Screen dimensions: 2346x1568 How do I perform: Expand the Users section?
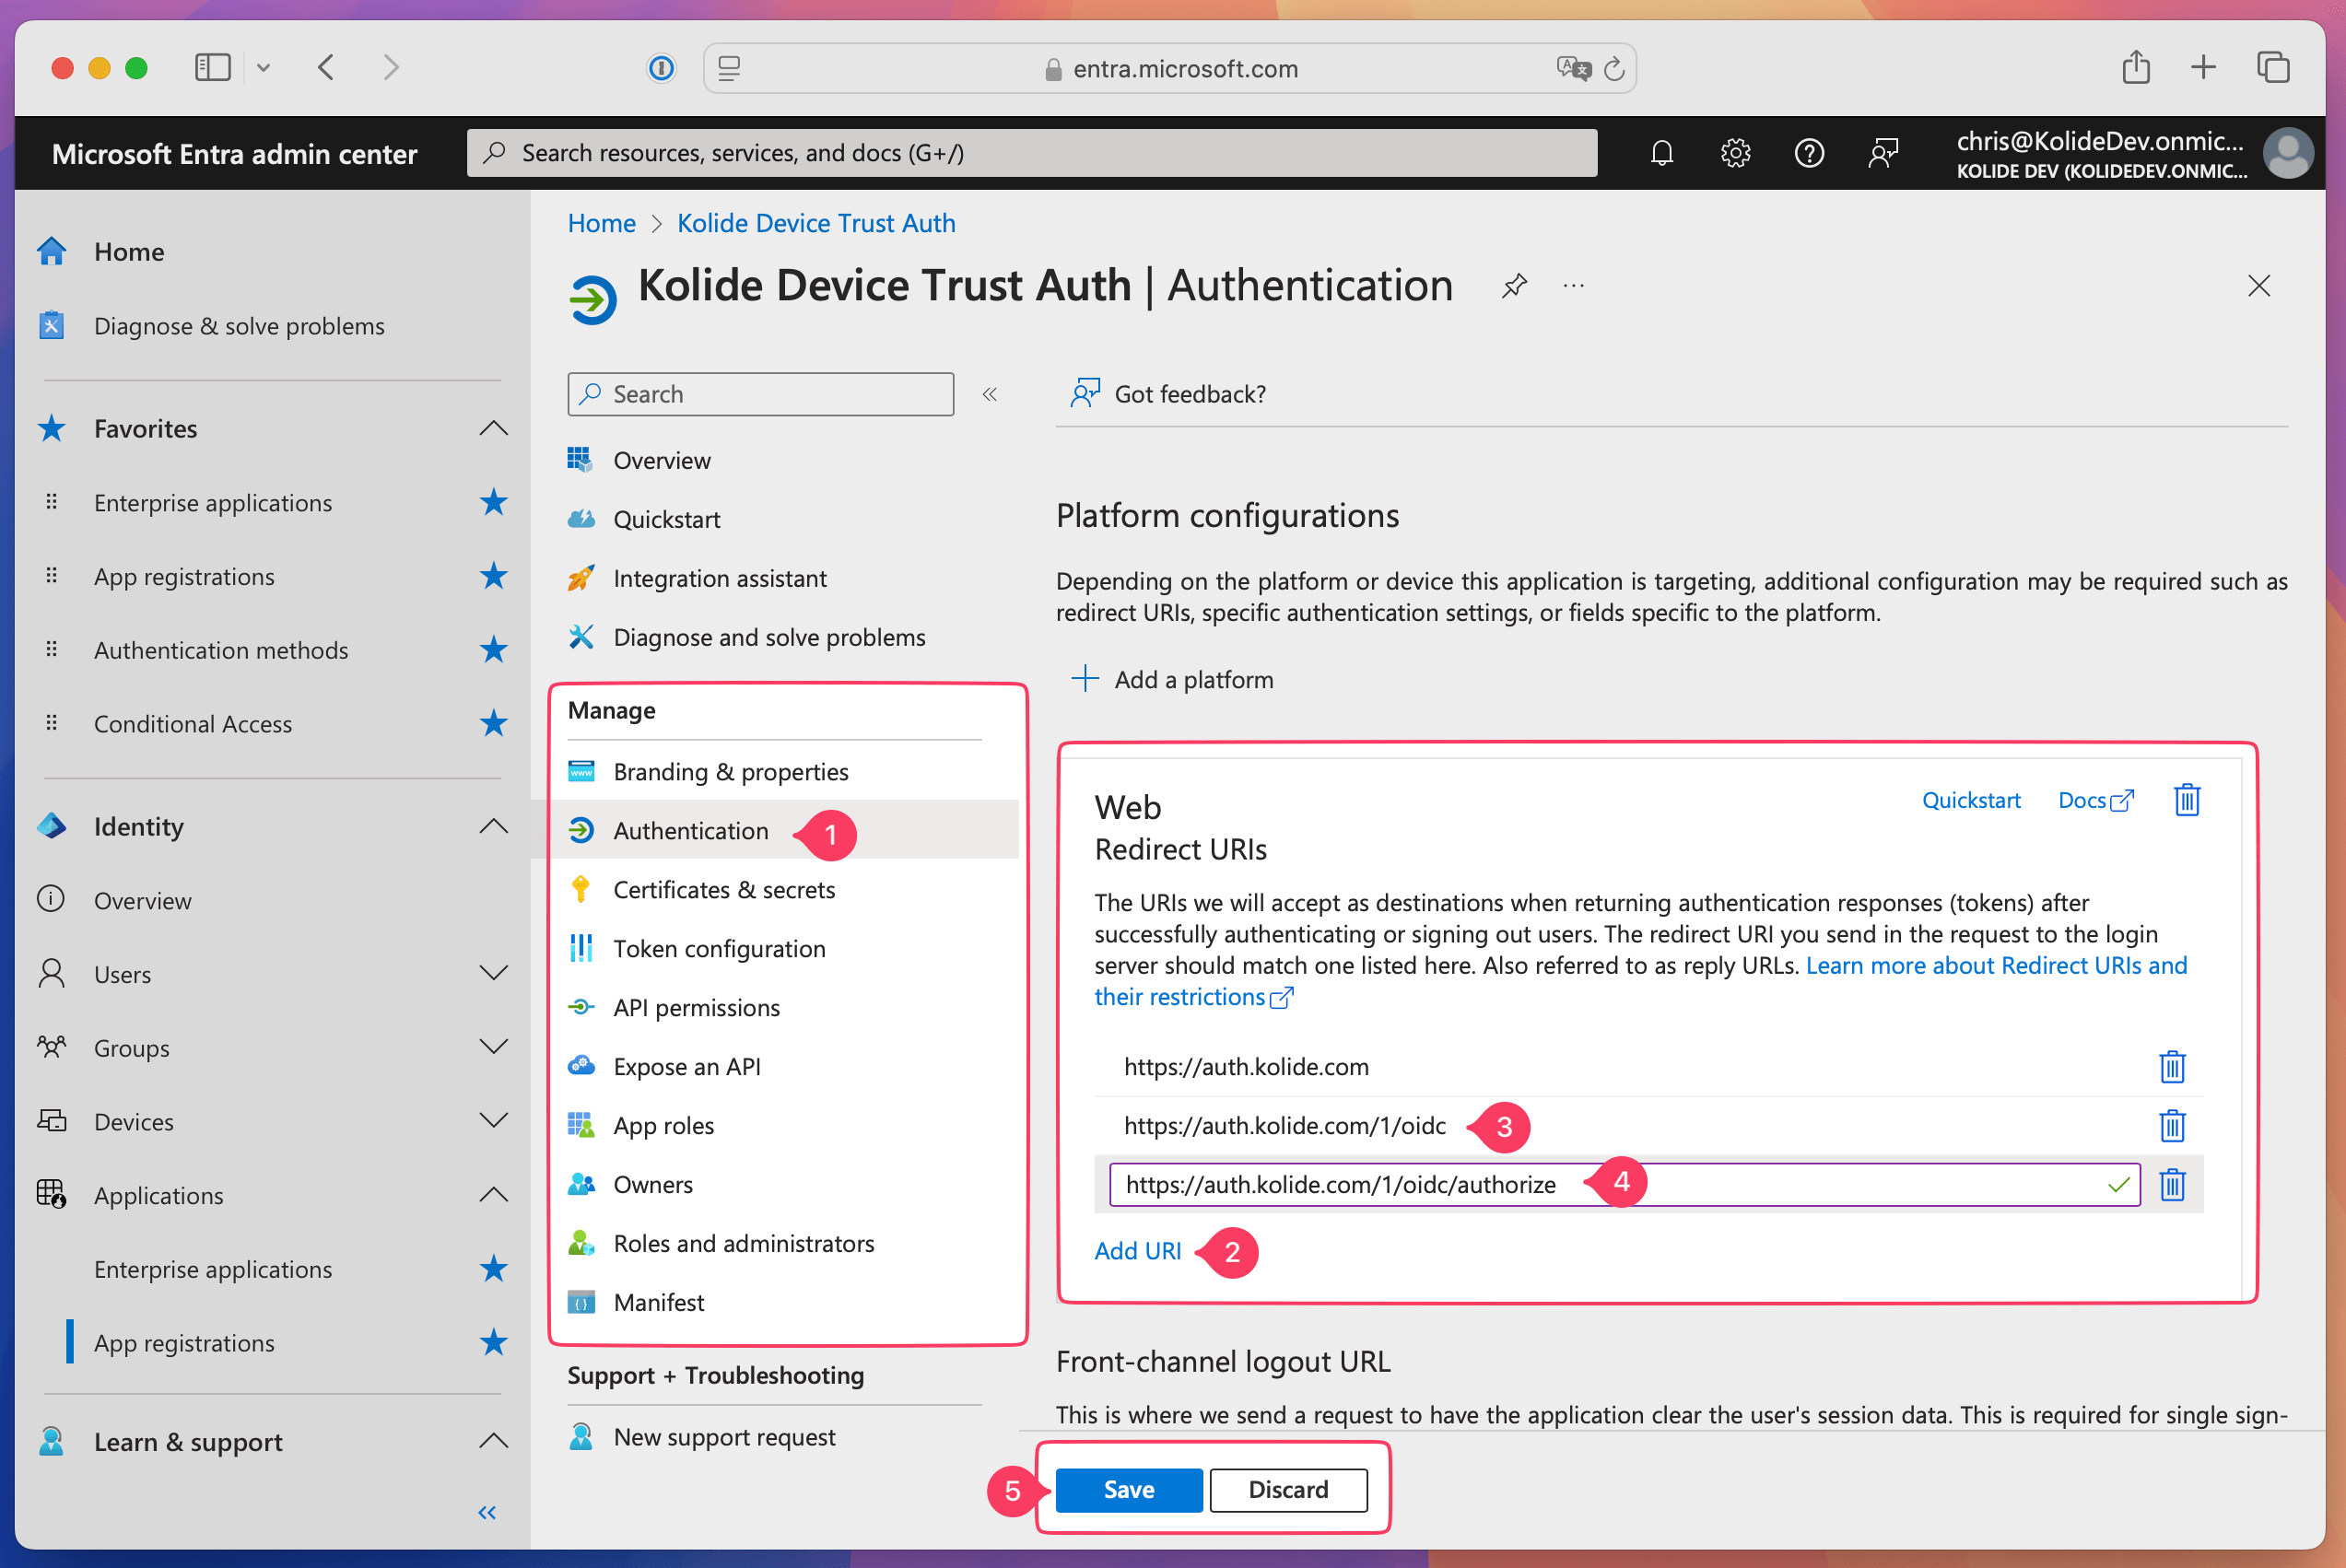(x=493, y=974)
